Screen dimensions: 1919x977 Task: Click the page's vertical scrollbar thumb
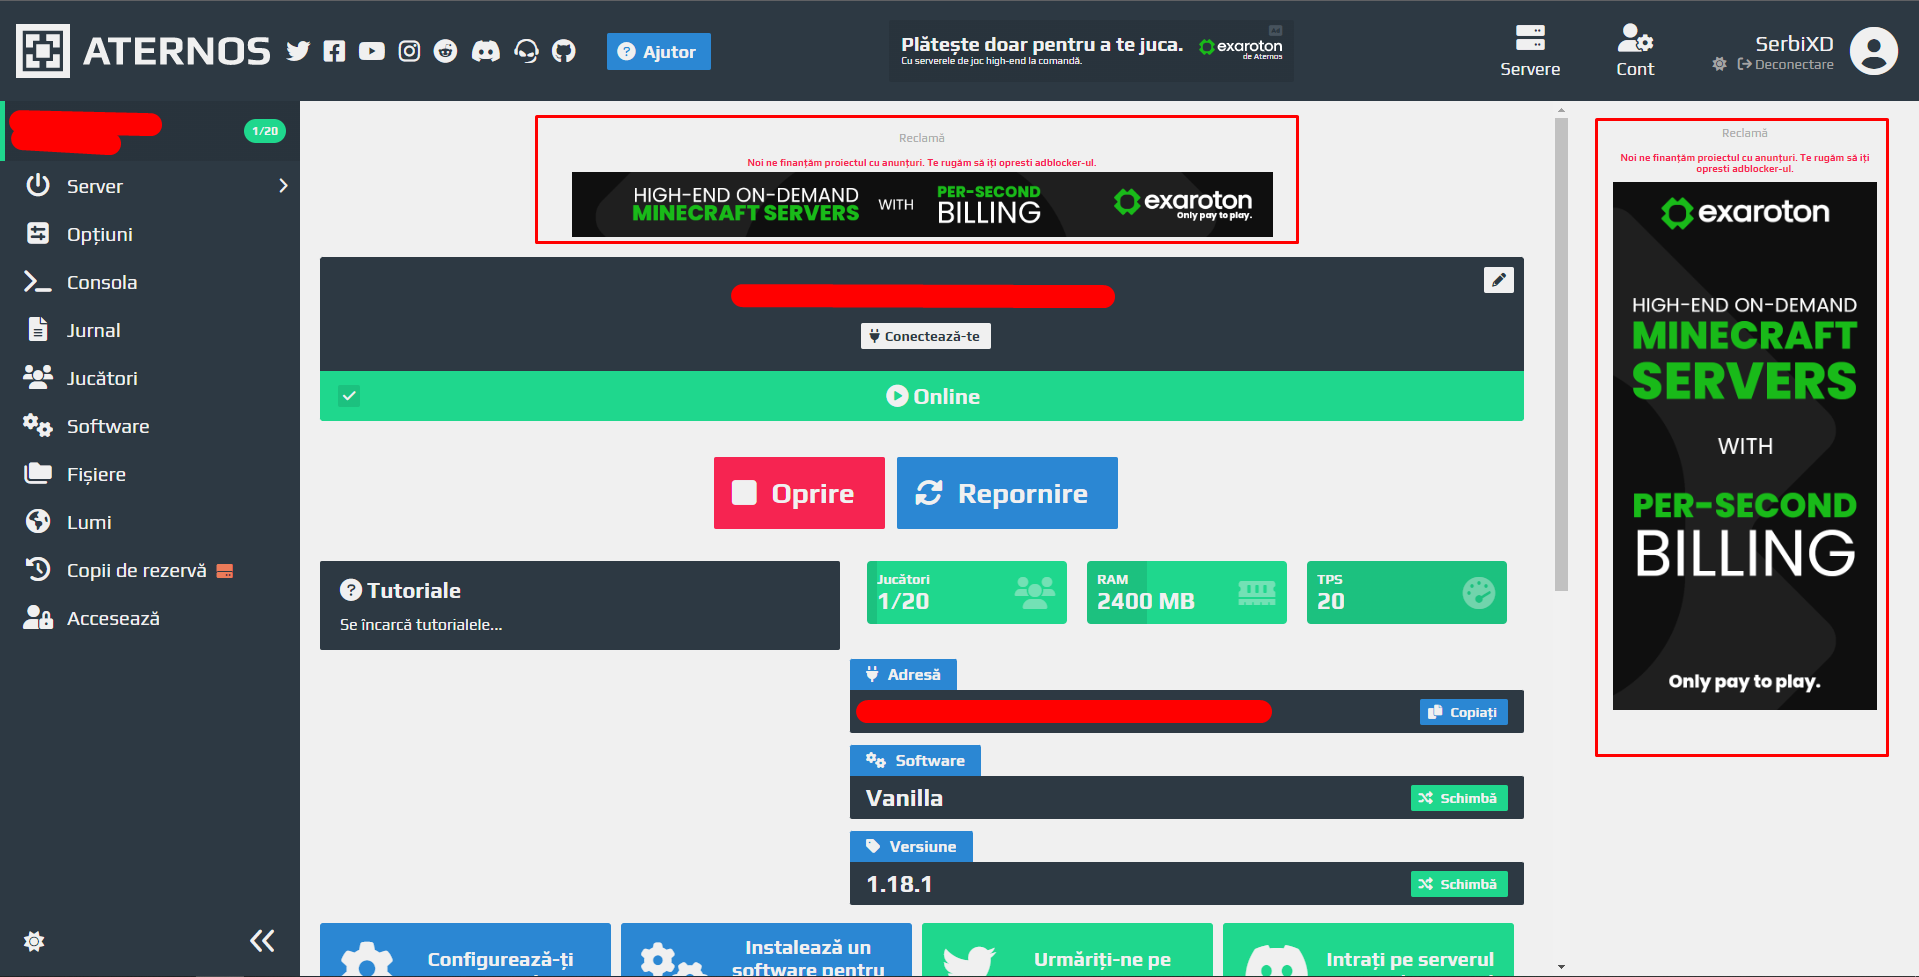1561,354
